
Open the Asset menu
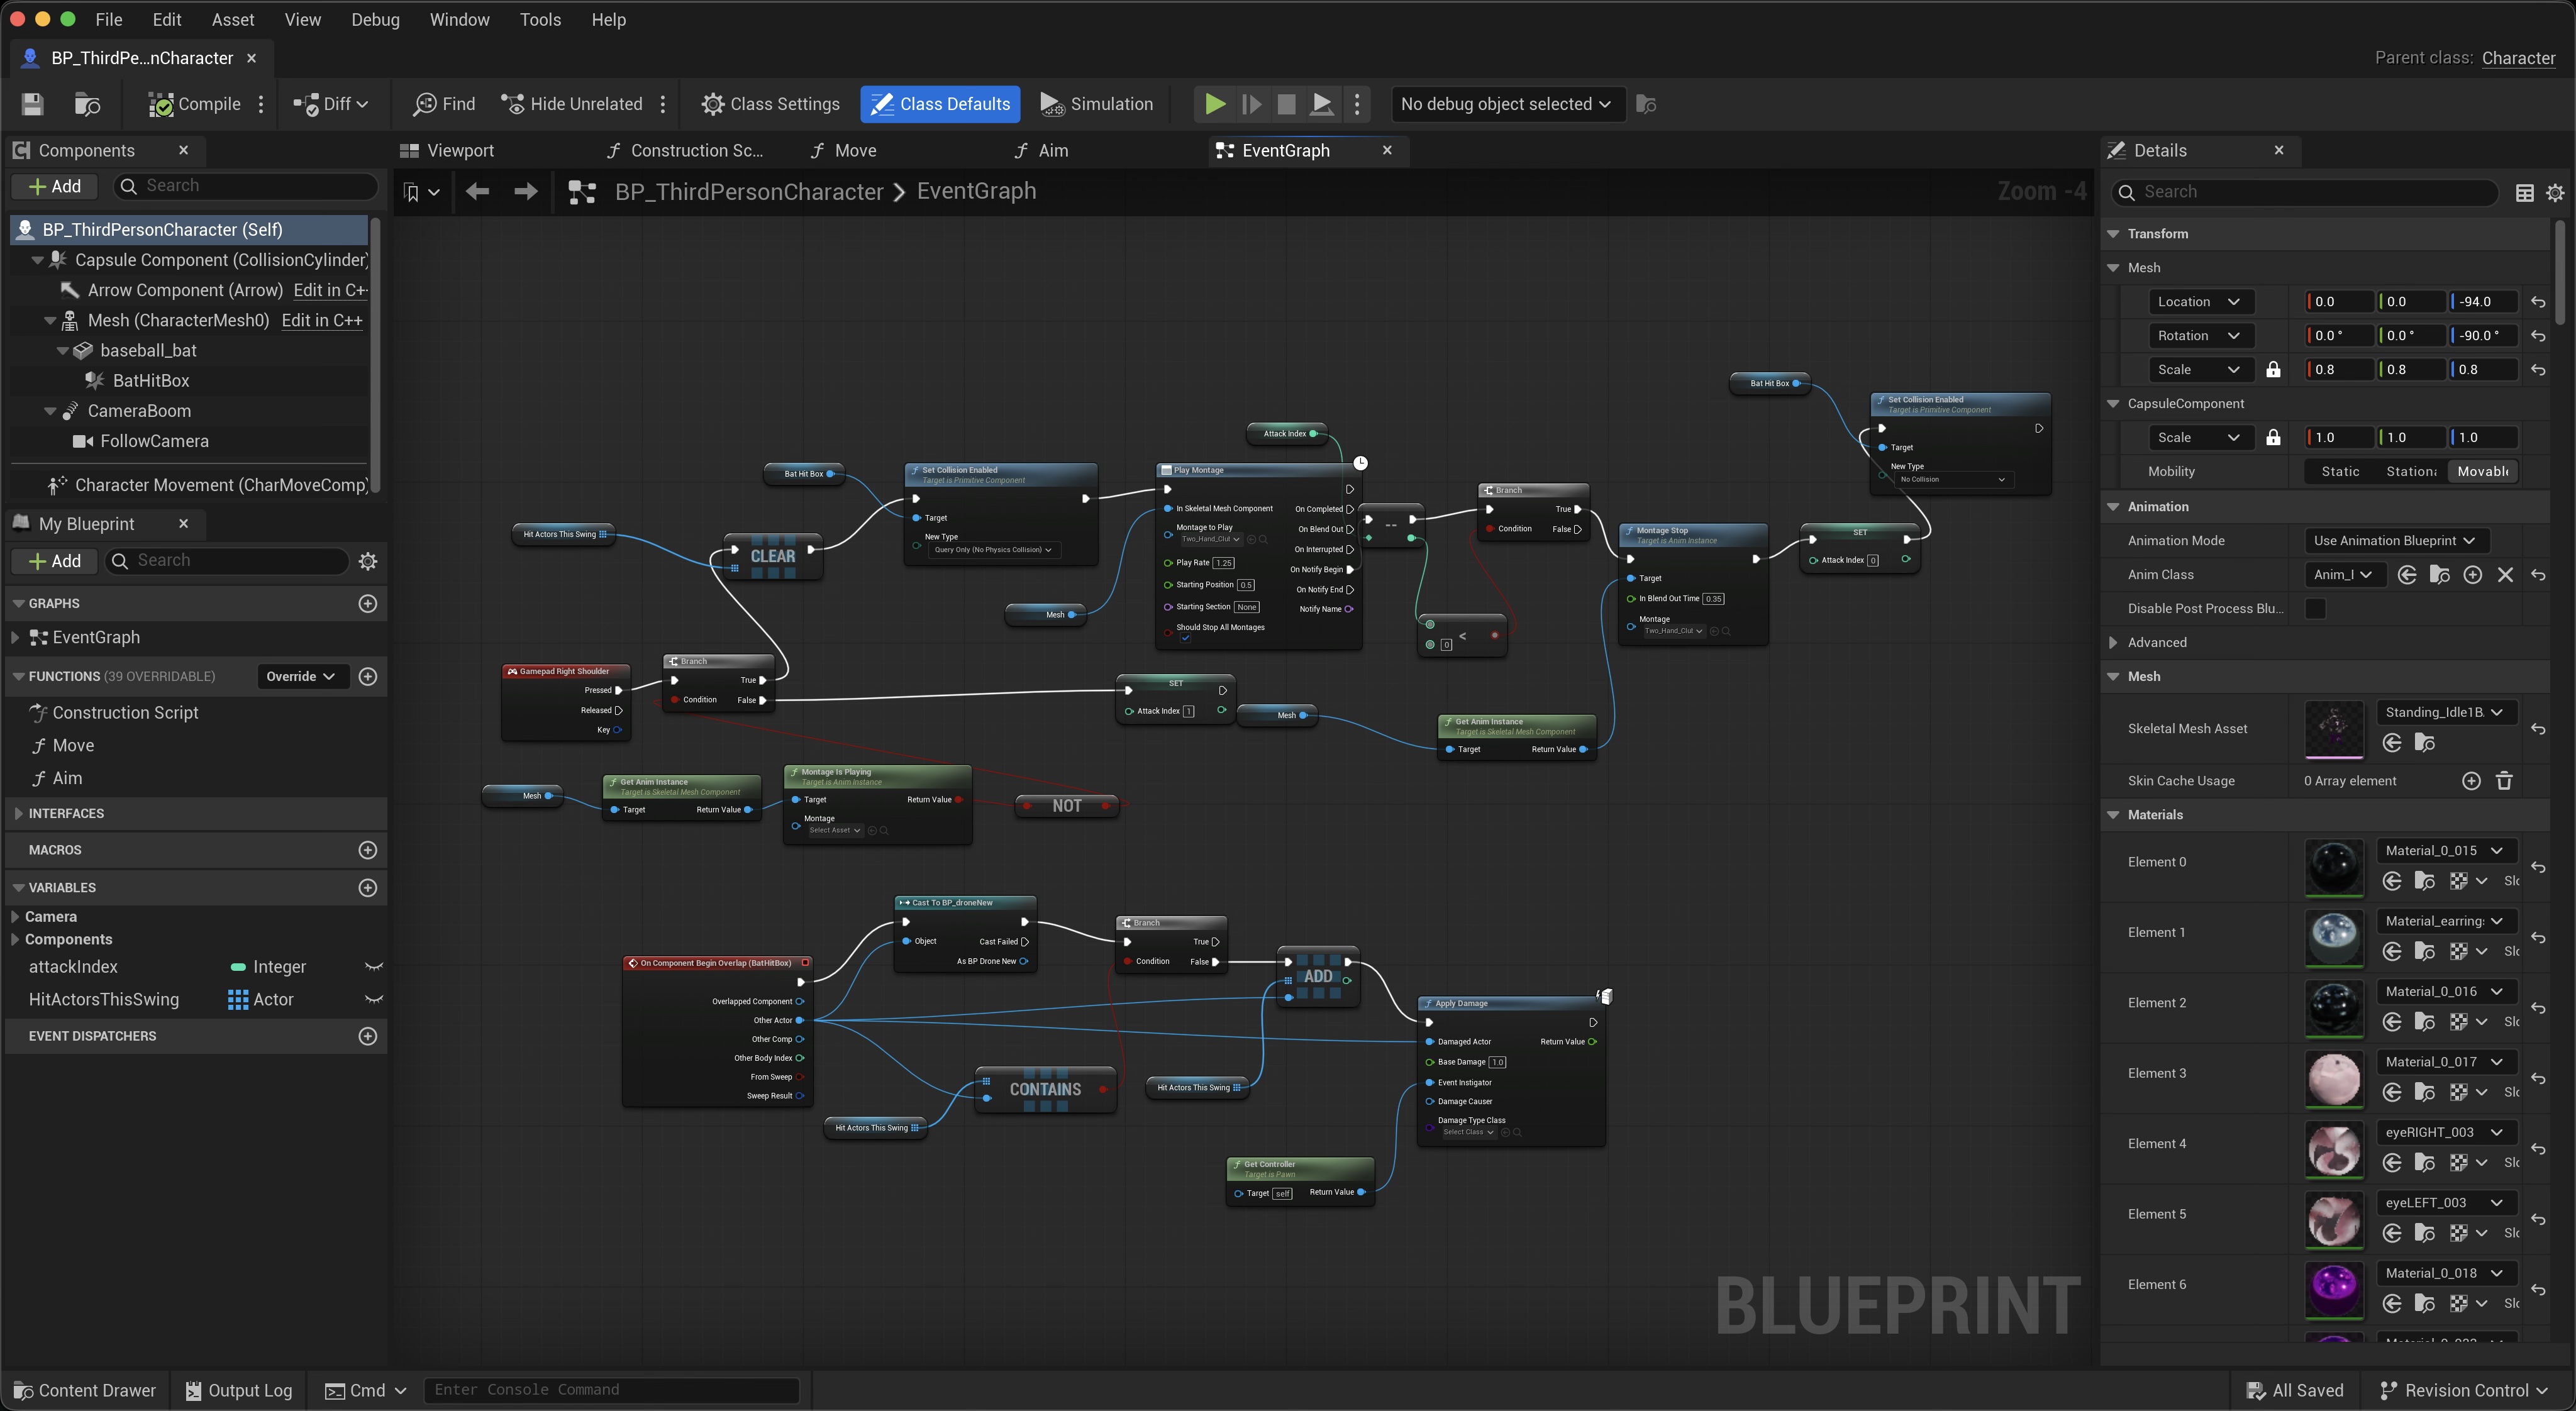tap(233, 20)
